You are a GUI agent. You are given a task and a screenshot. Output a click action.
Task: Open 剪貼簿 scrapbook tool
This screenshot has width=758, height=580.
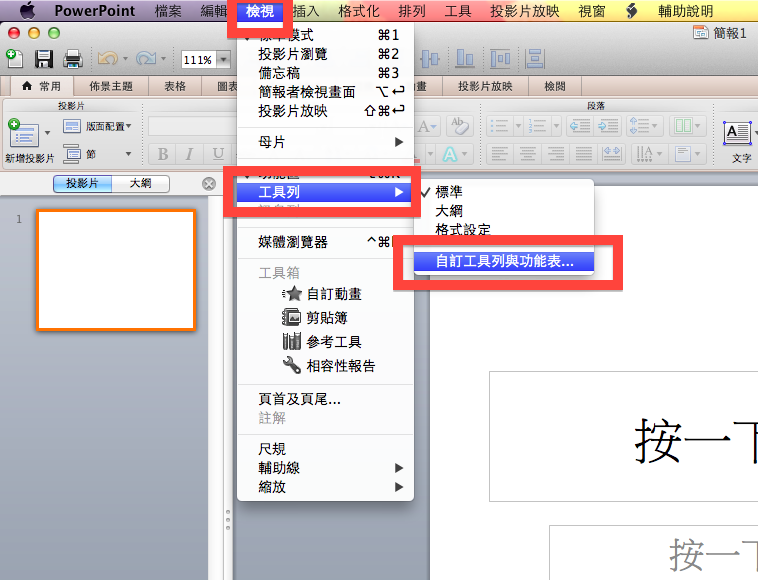click(325, 318)
